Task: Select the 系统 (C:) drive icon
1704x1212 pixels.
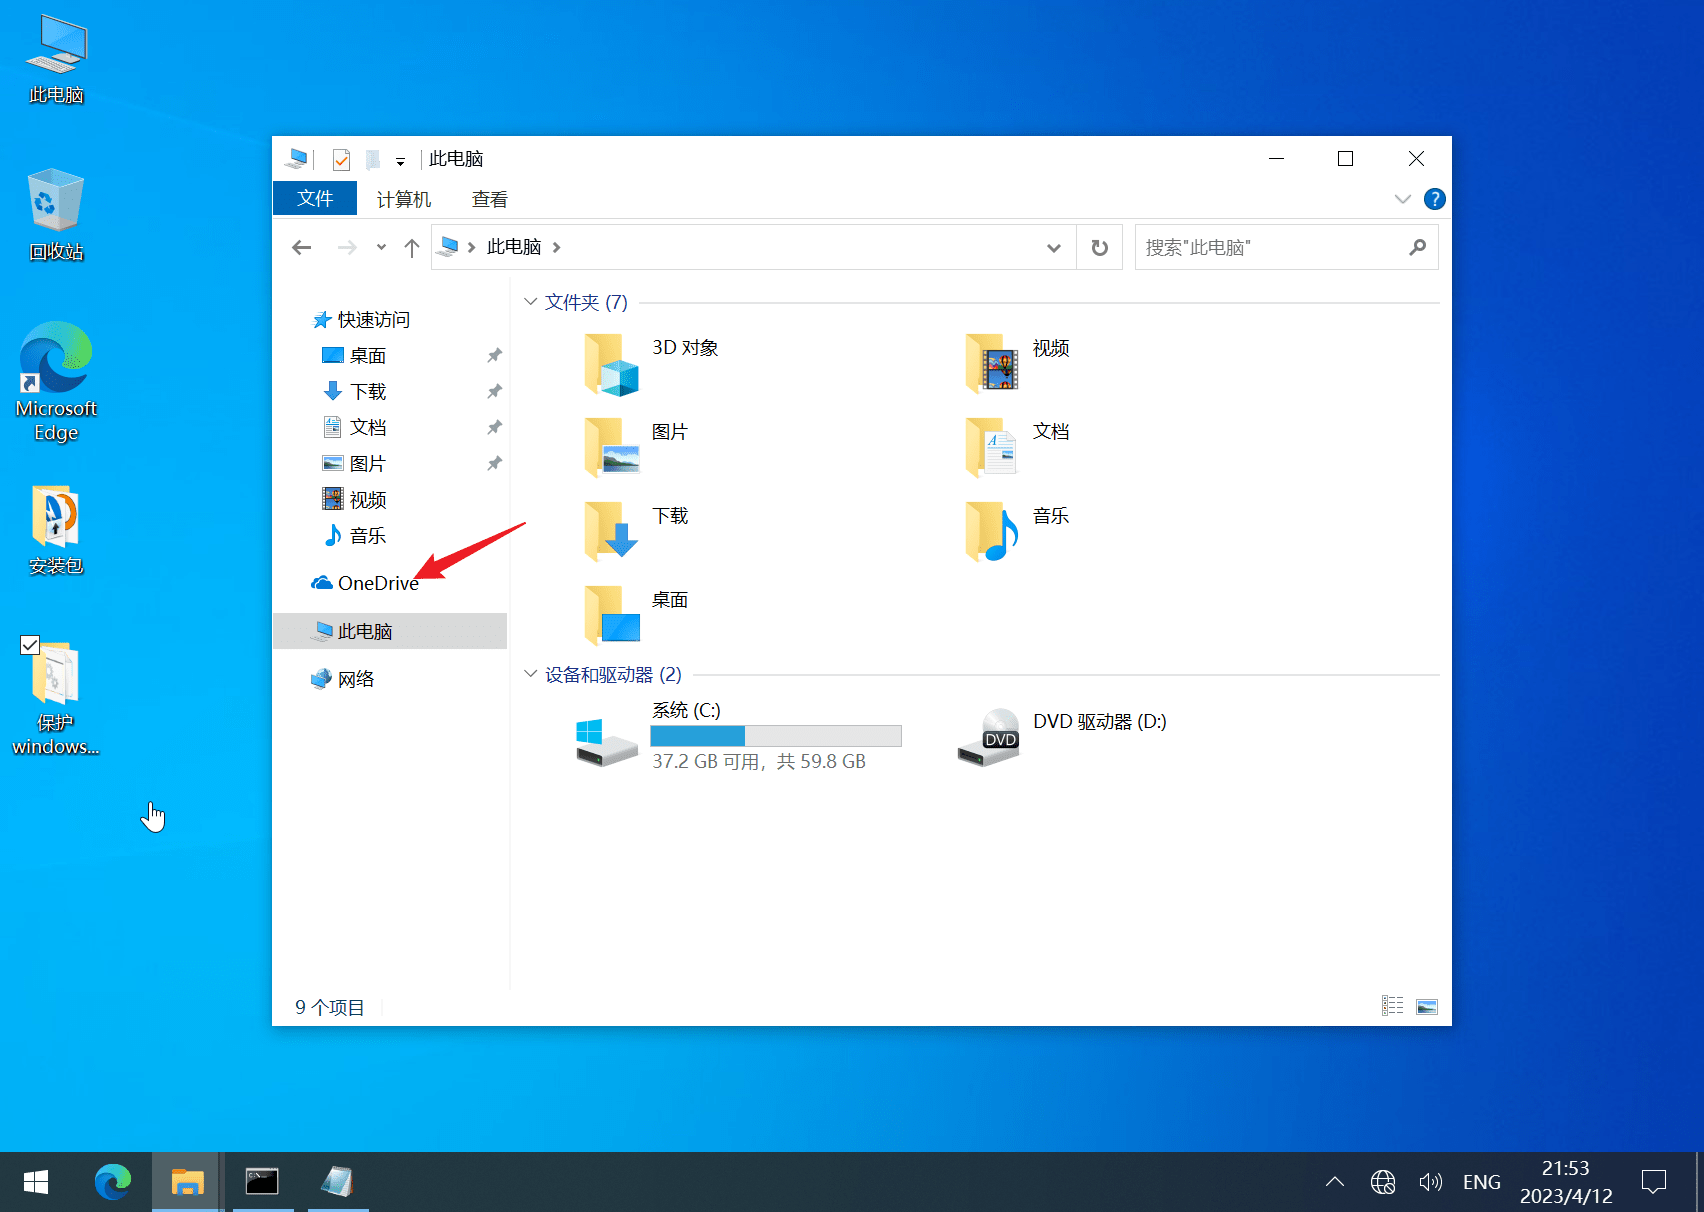Action: (x=606, y=742)
